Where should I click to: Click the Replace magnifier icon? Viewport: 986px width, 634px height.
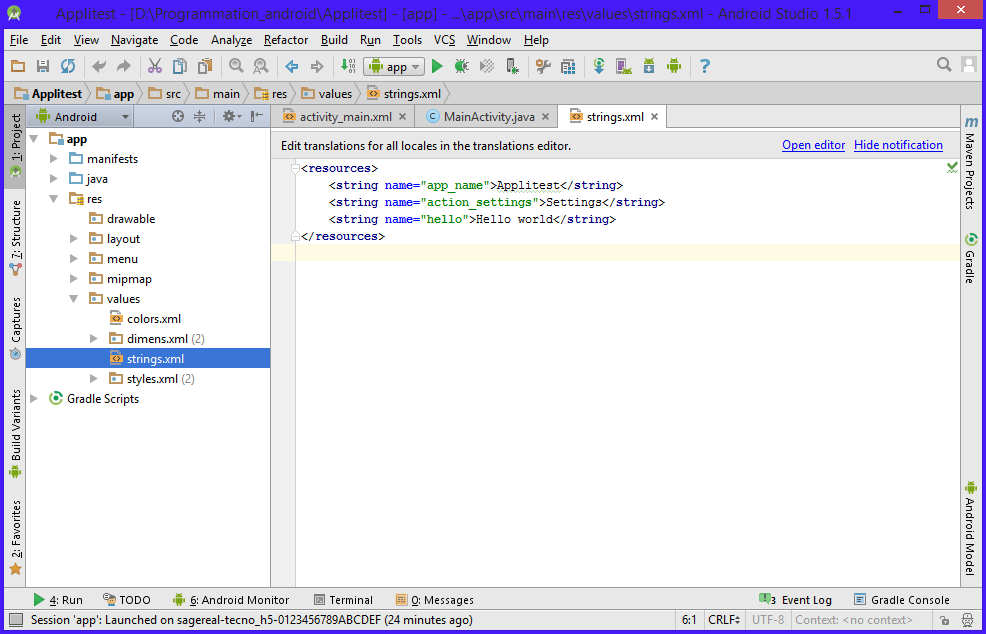pos(261,66)
